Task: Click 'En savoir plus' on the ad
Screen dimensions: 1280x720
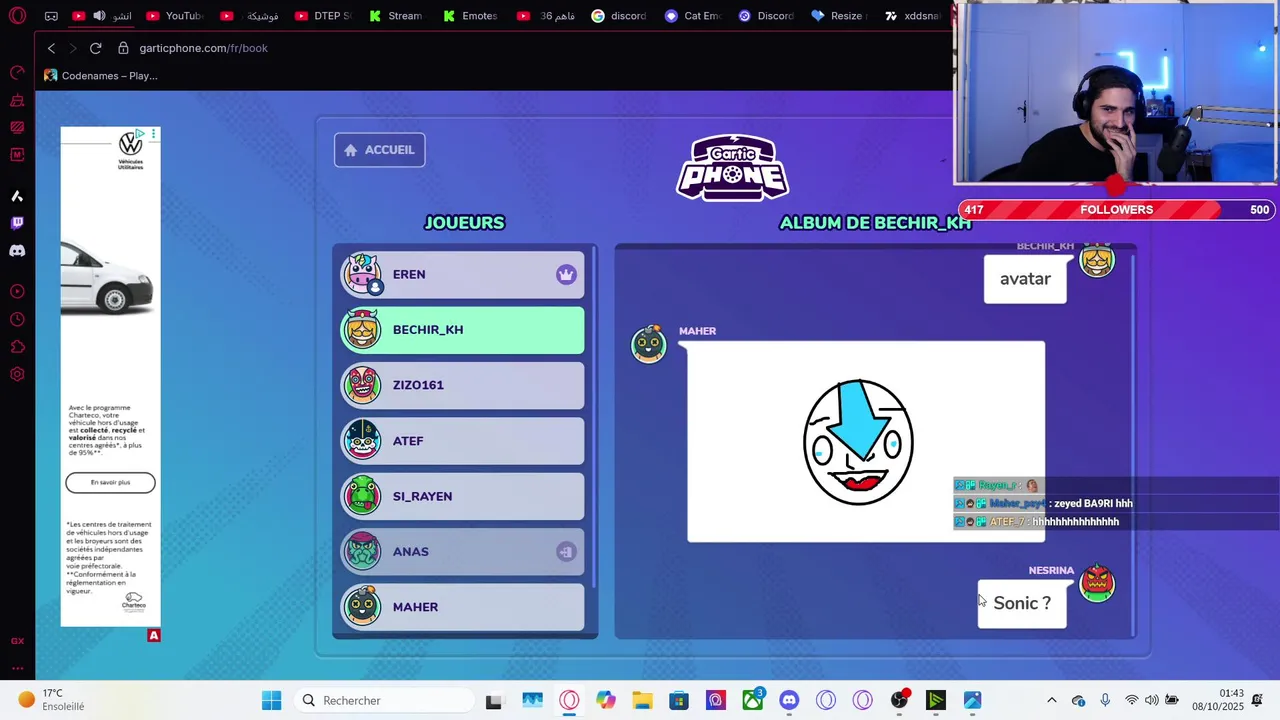Action: [110, 483]
